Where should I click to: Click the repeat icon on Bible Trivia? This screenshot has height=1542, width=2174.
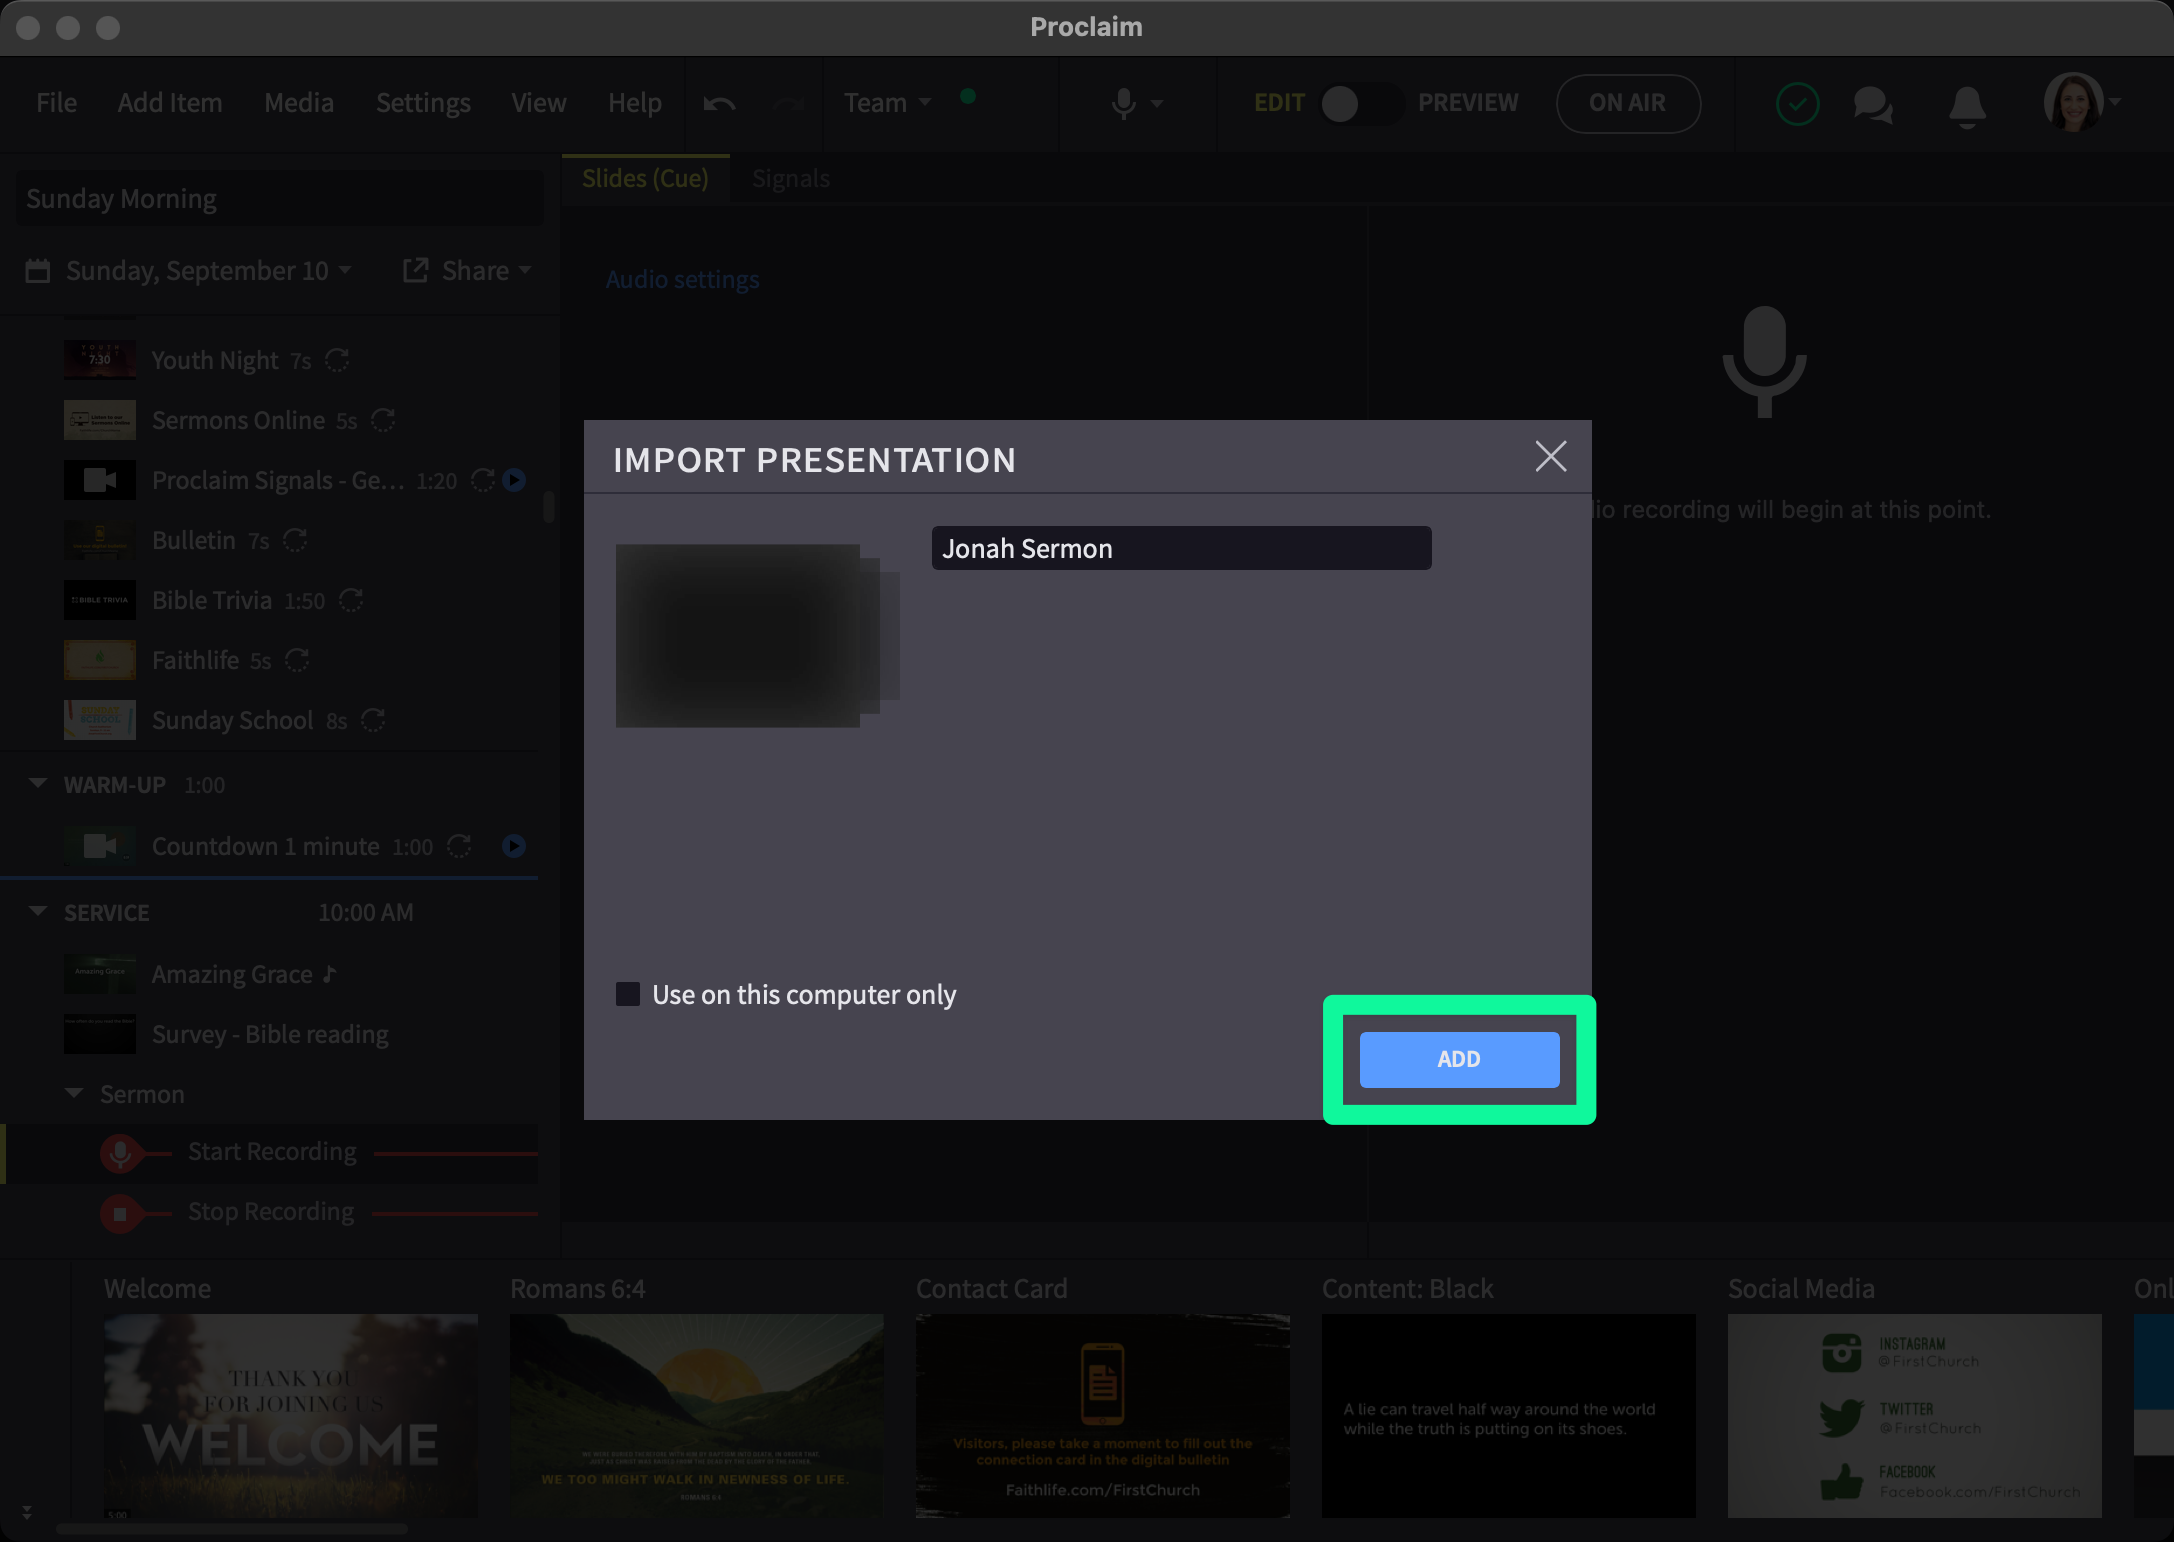tap(351, 600)
